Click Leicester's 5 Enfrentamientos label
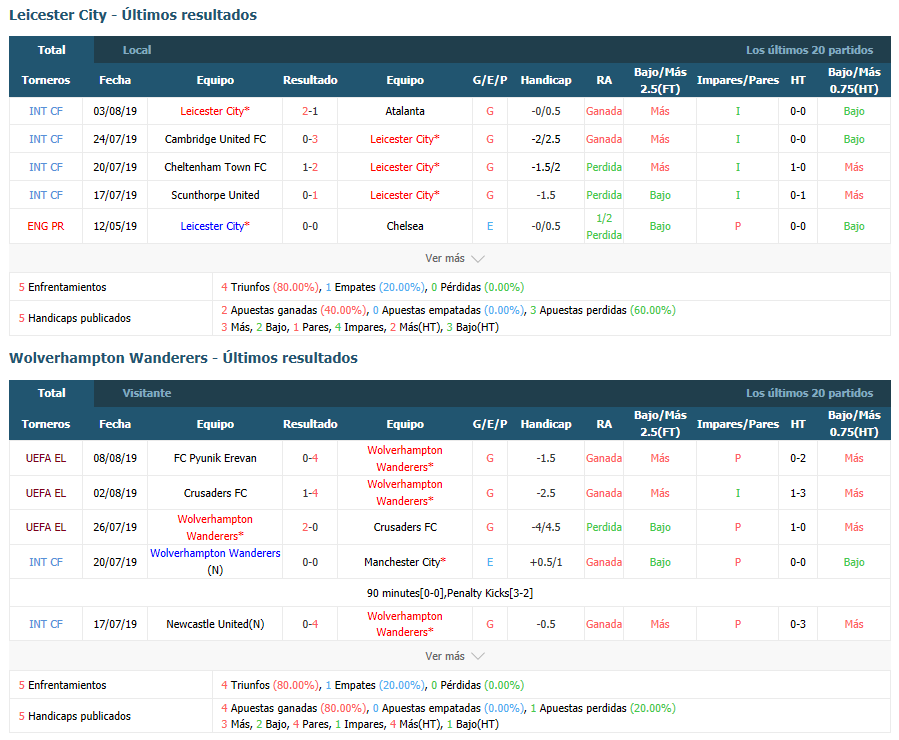The width and height of the screenshot is (899, 740). tap(62, 287)
